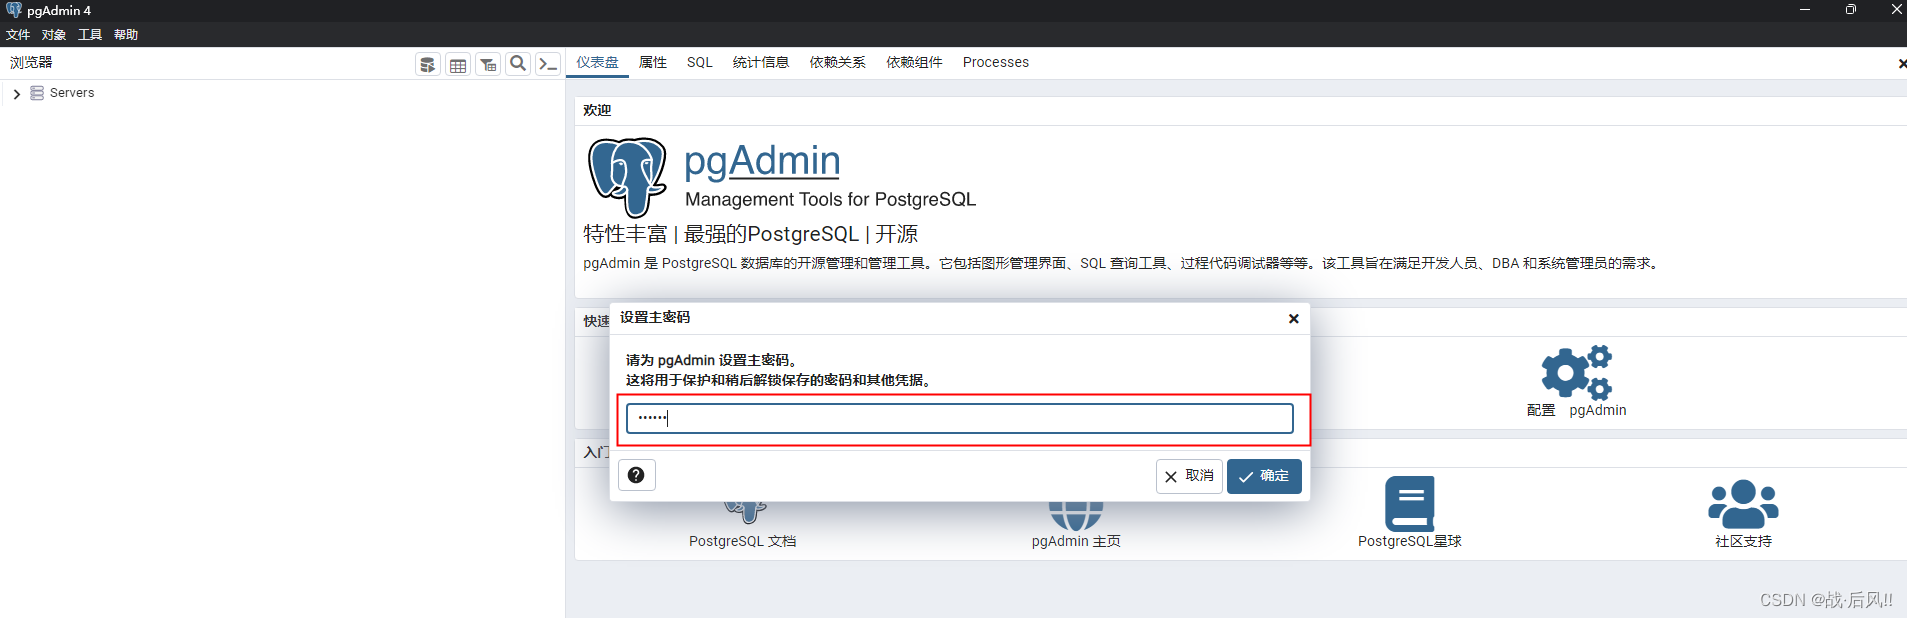Click the Servers stack icon
The height and width of the screenshot is (618, 1907).
click(37, 93)
